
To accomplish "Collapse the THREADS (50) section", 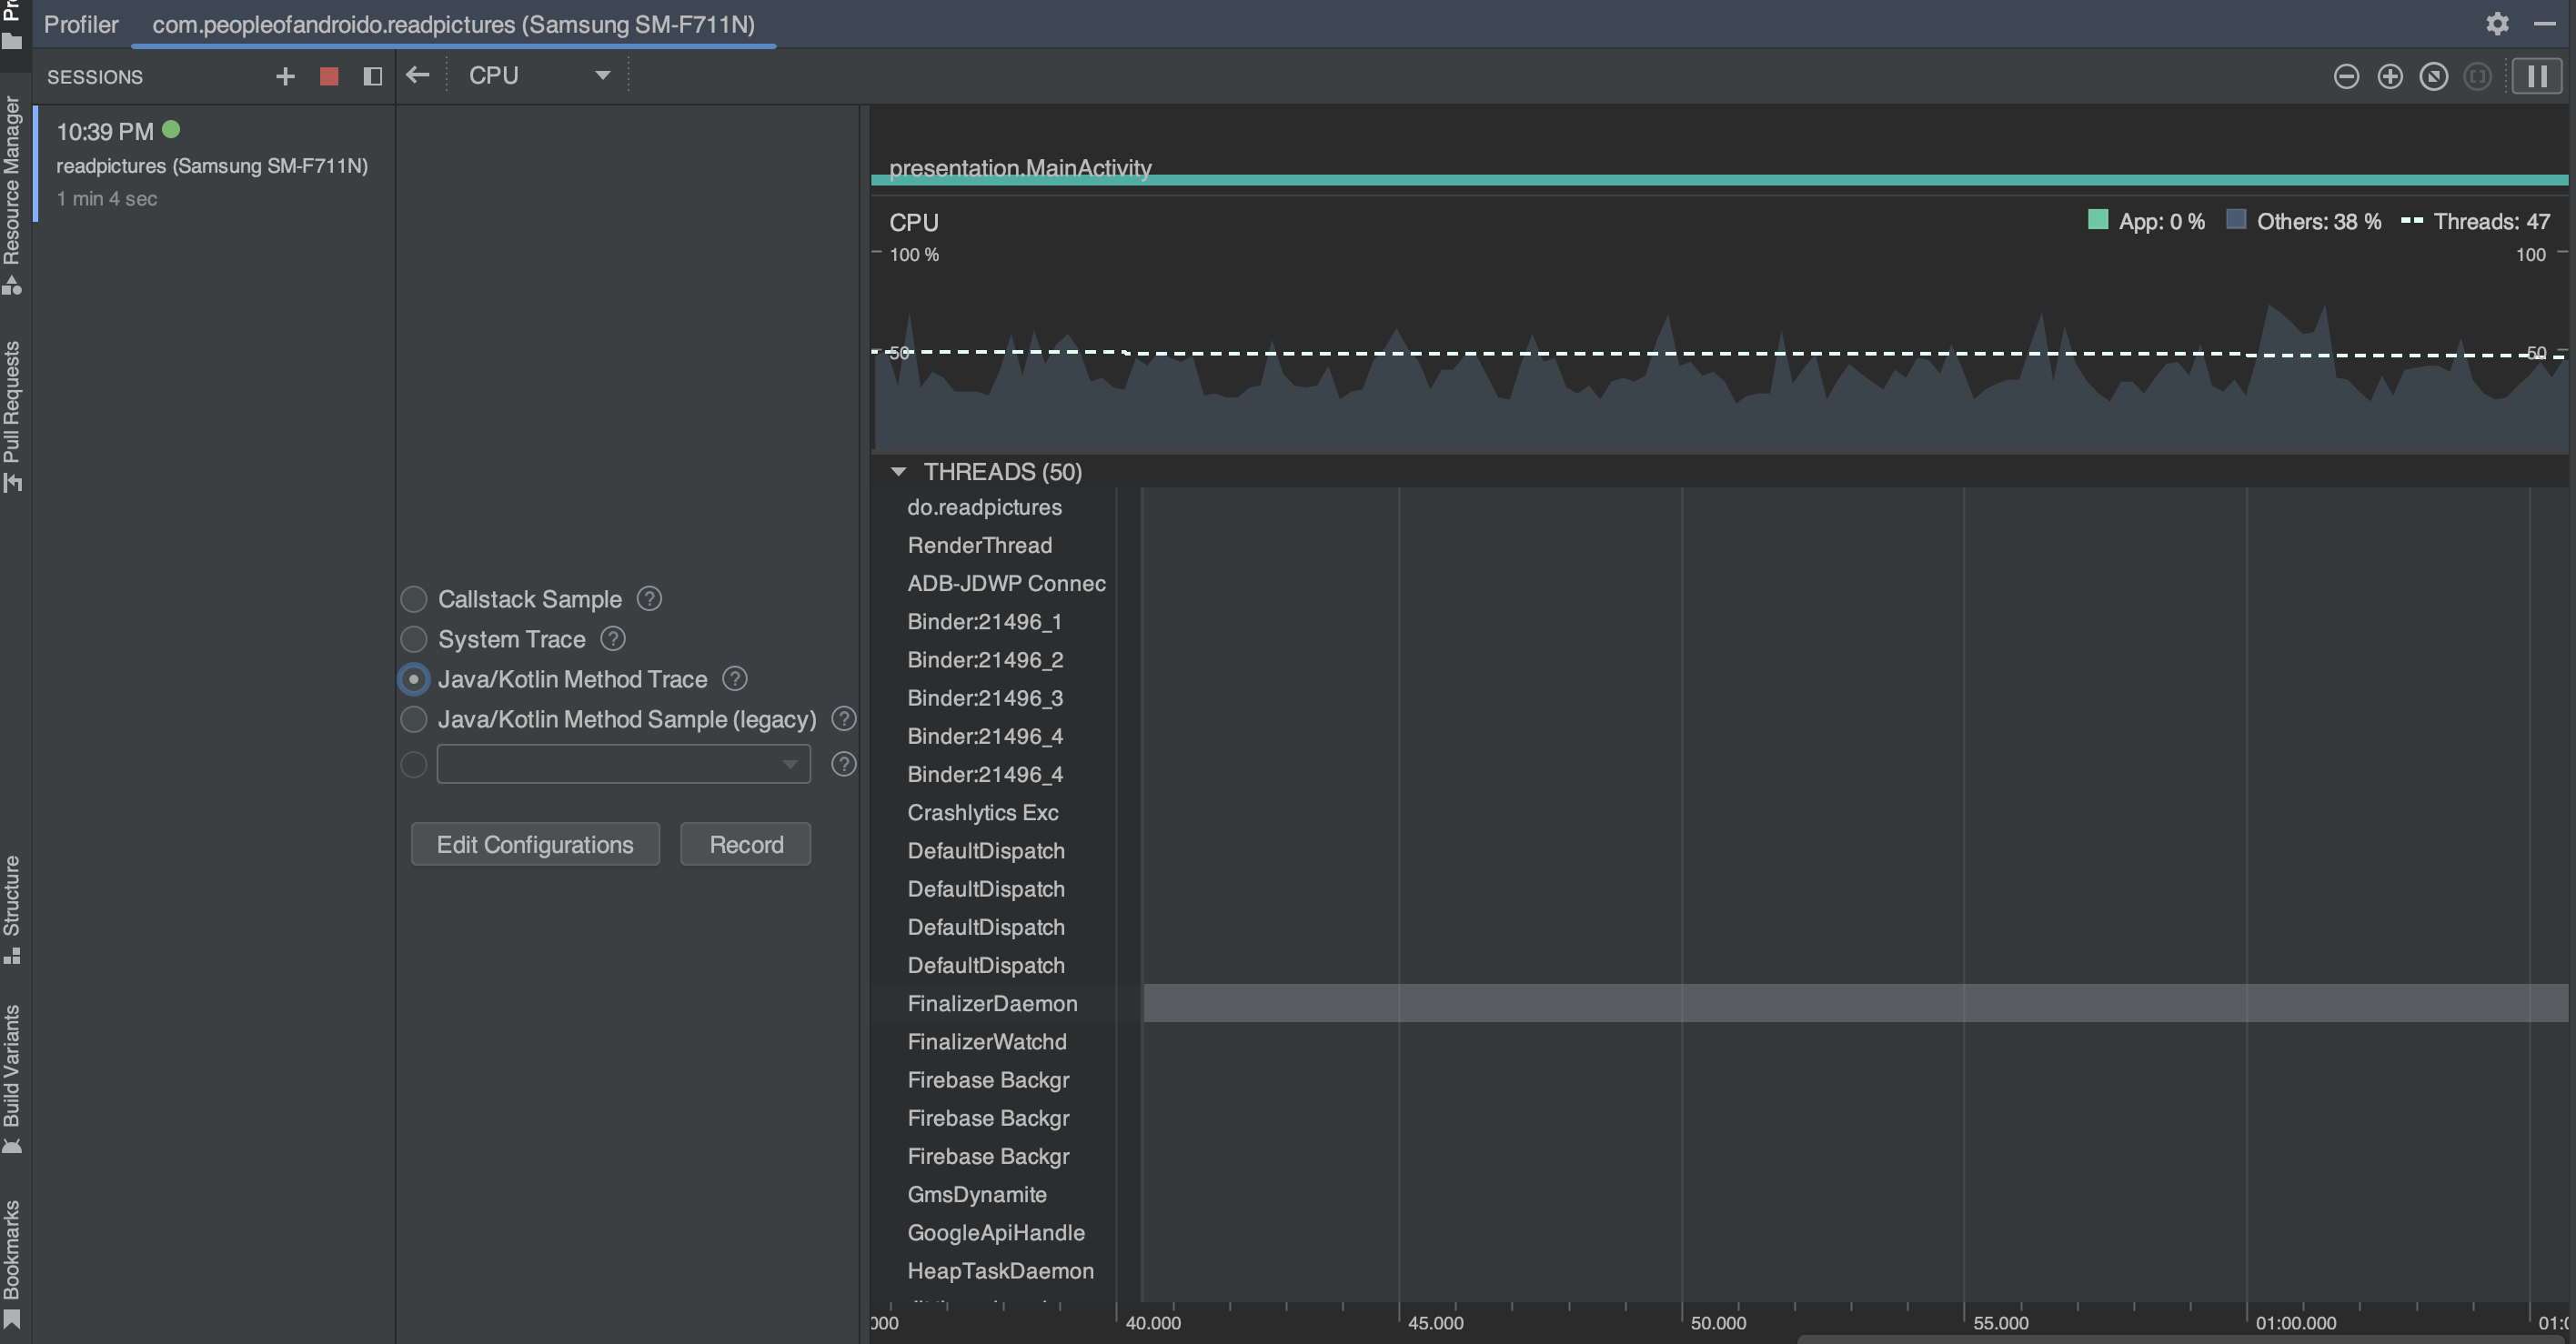I will tap(898, 471).
